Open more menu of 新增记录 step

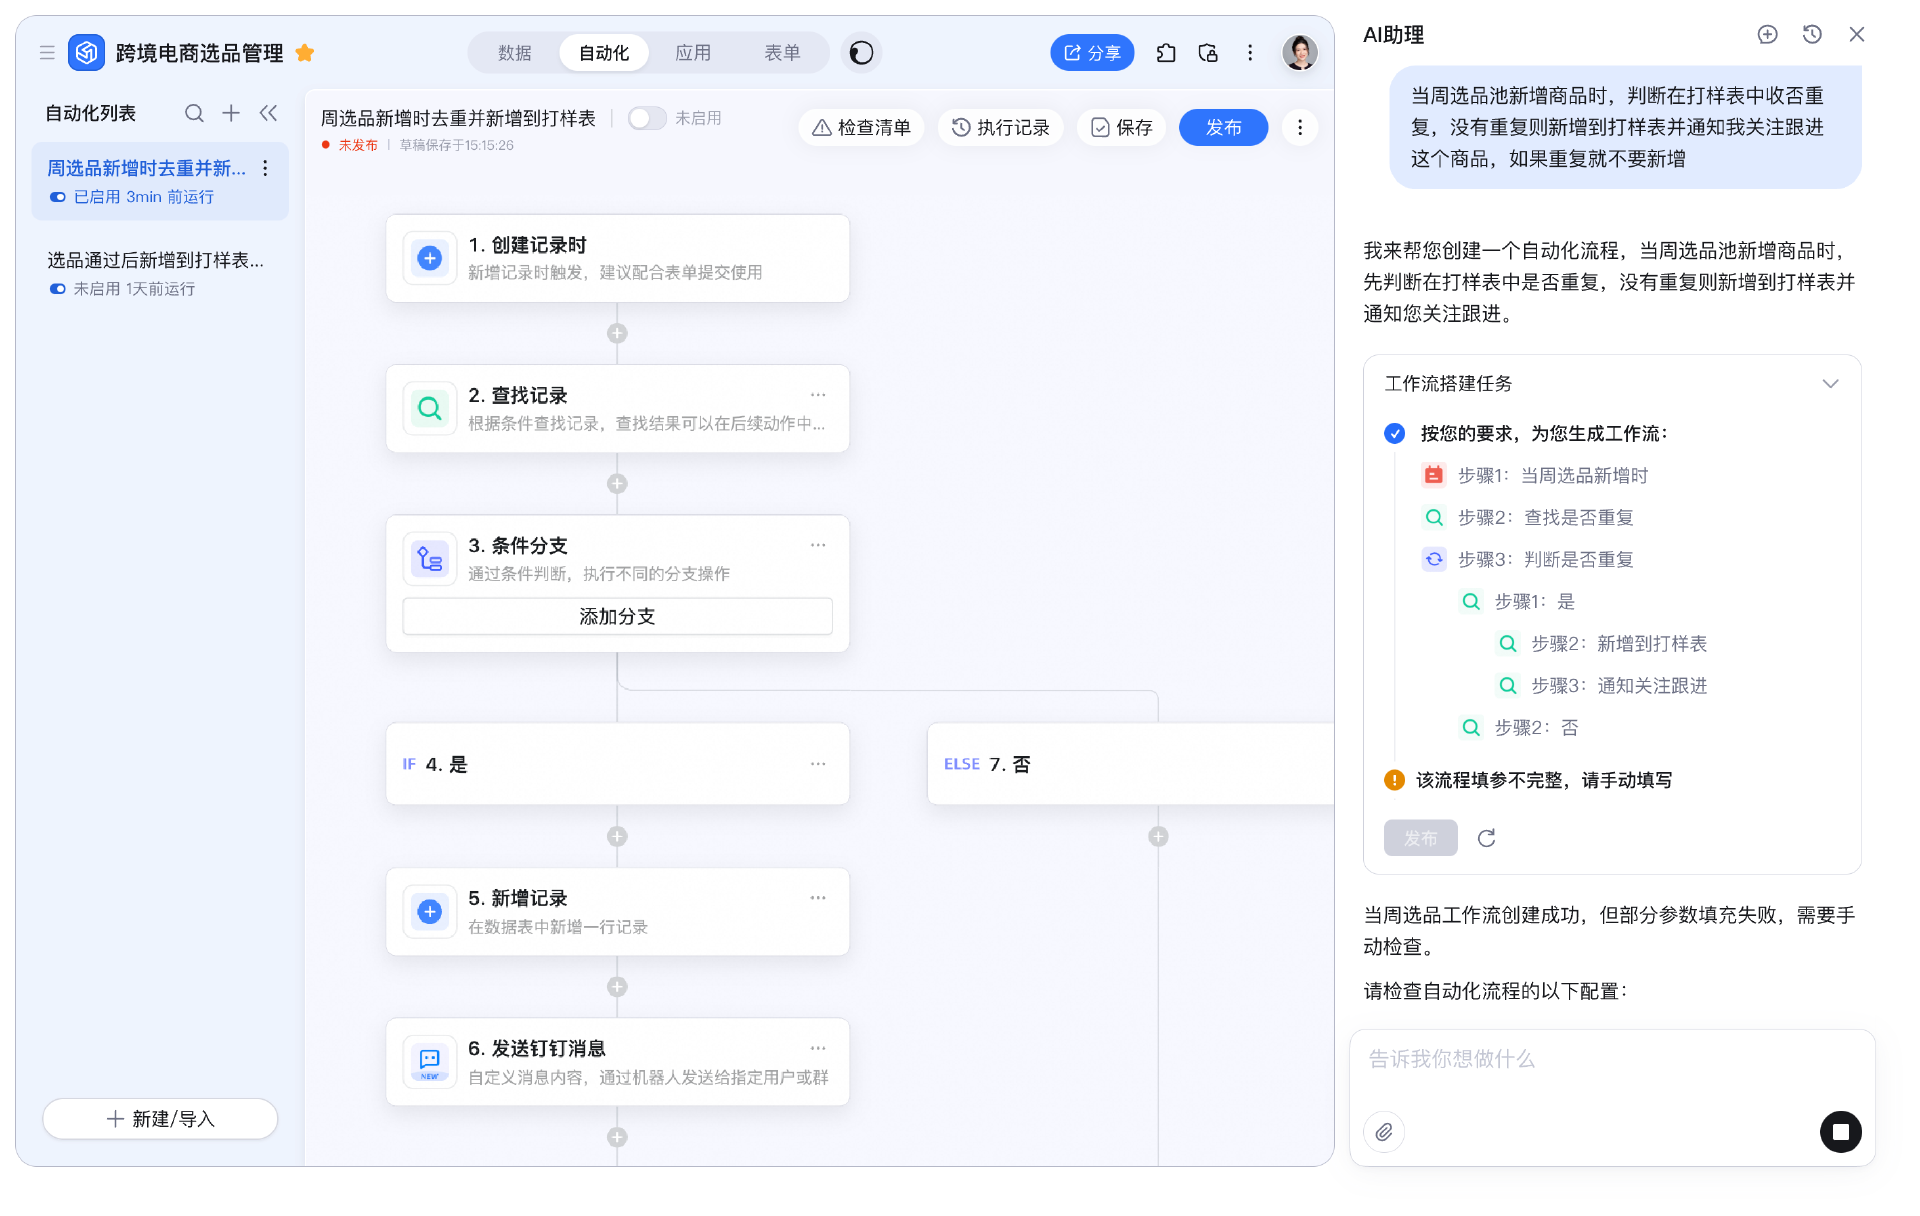pos(818,898)
